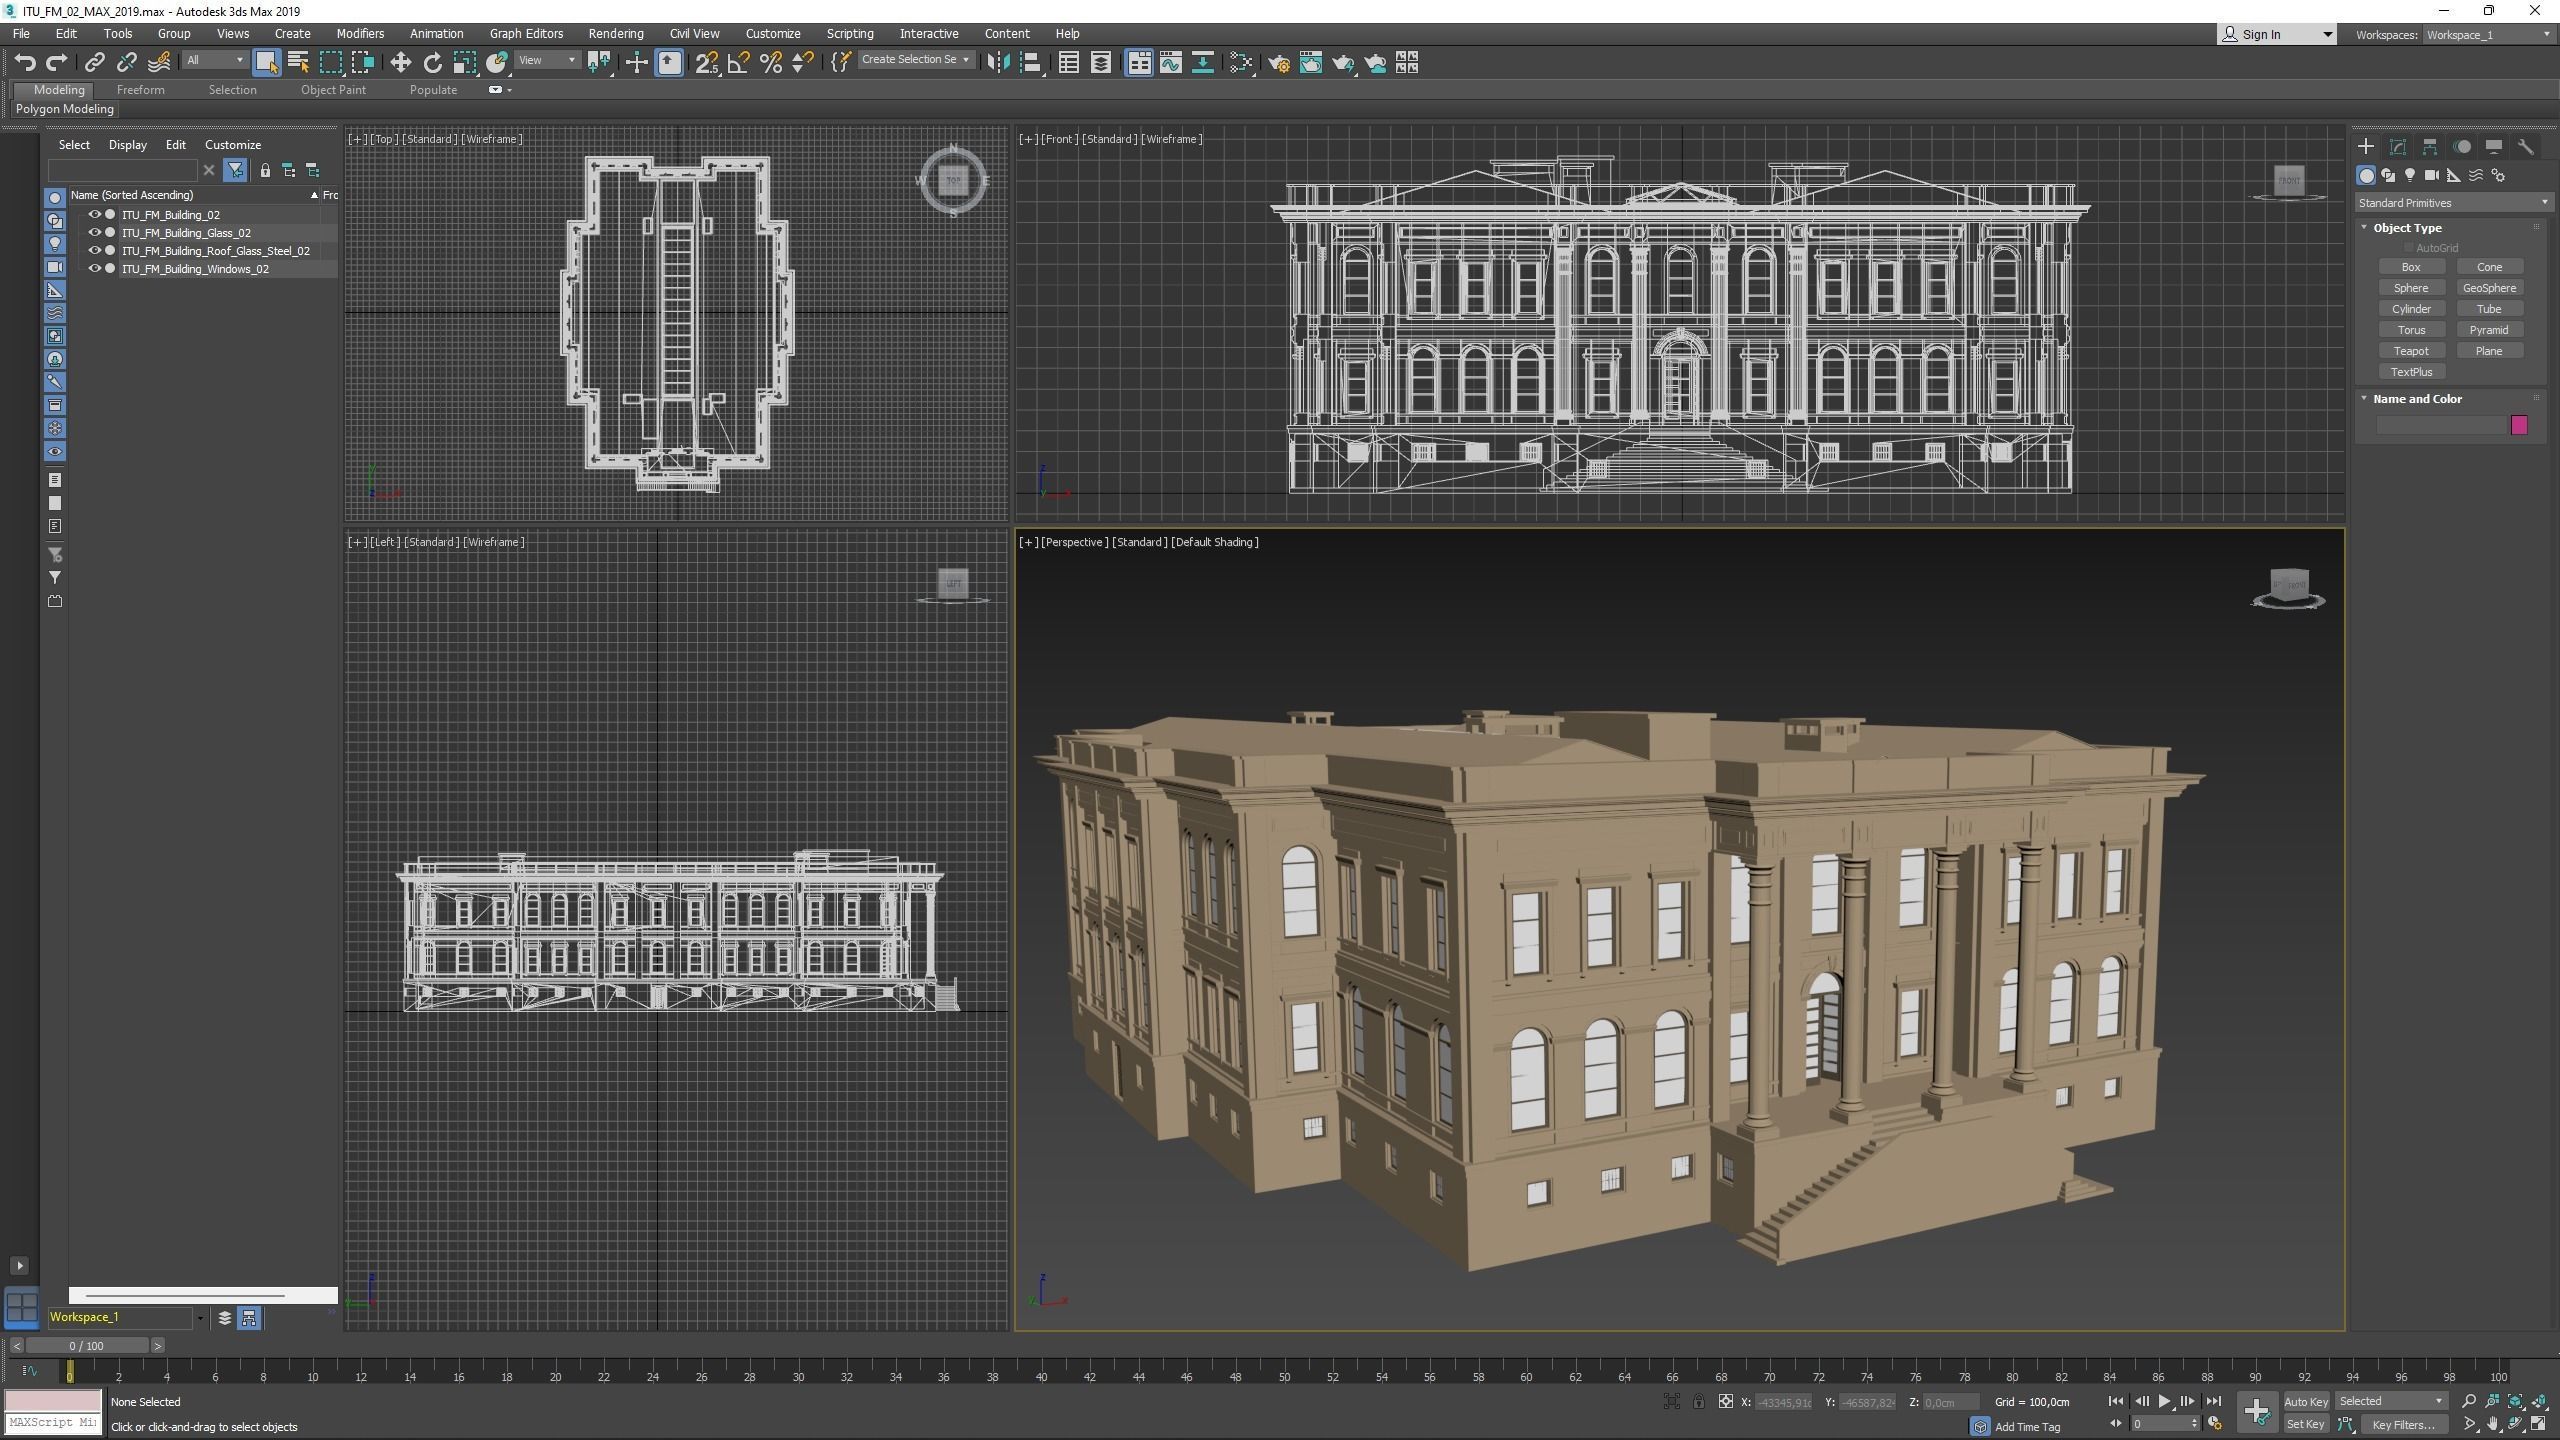
Task: Select the Select and Scale tool
Action: tap(464, 63)
